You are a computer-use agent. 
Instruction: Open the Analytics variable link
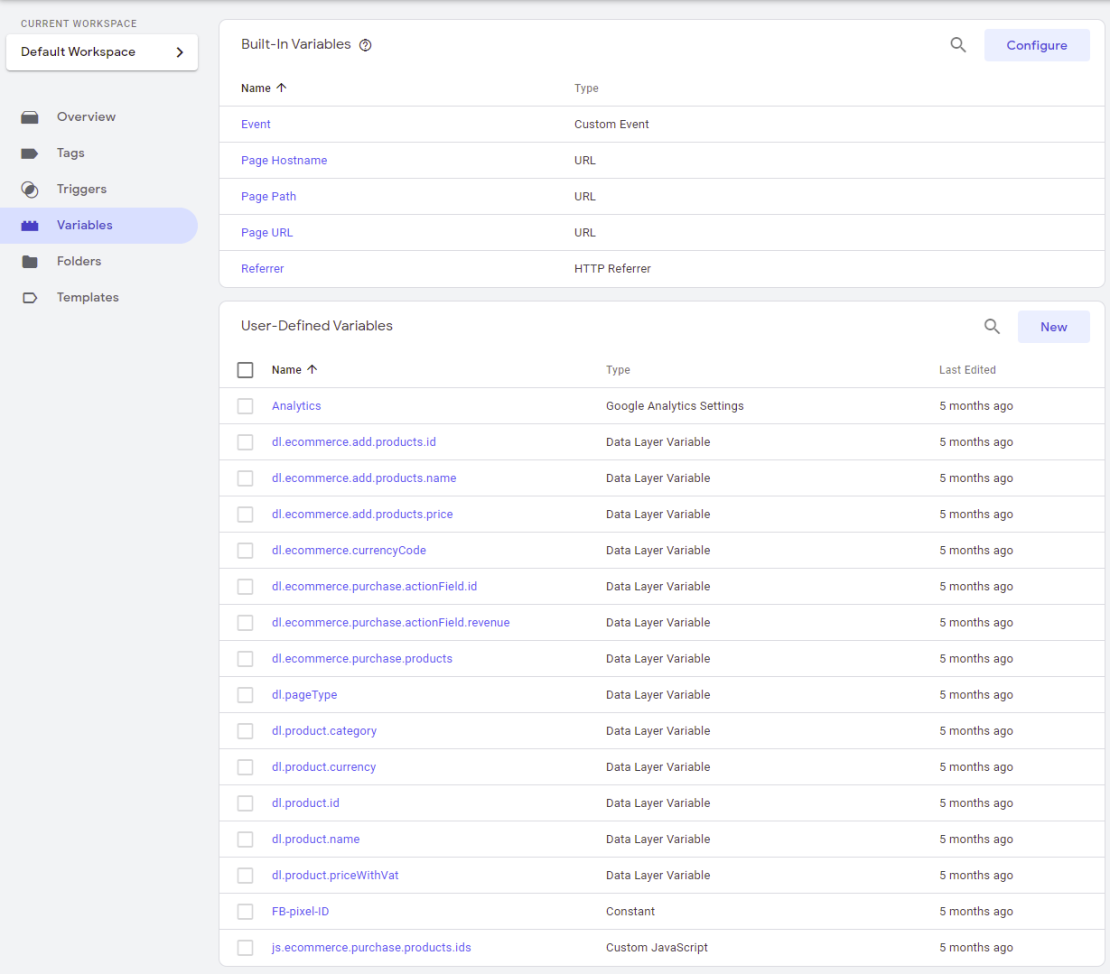tap(297, 406)
